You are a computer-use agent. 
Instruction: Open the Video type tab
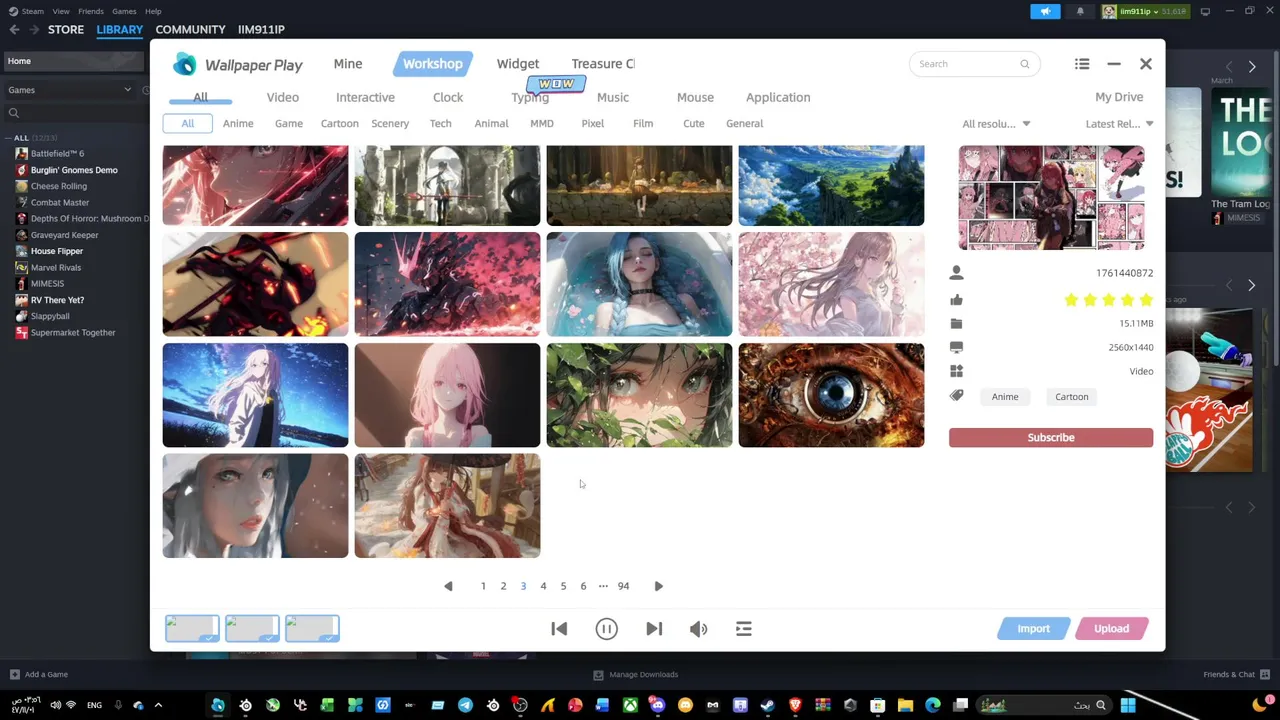[283, 97]
